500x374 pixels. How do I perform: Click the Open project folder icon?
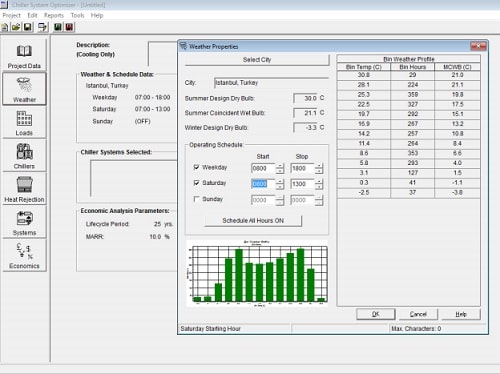(x=16, y=27)
